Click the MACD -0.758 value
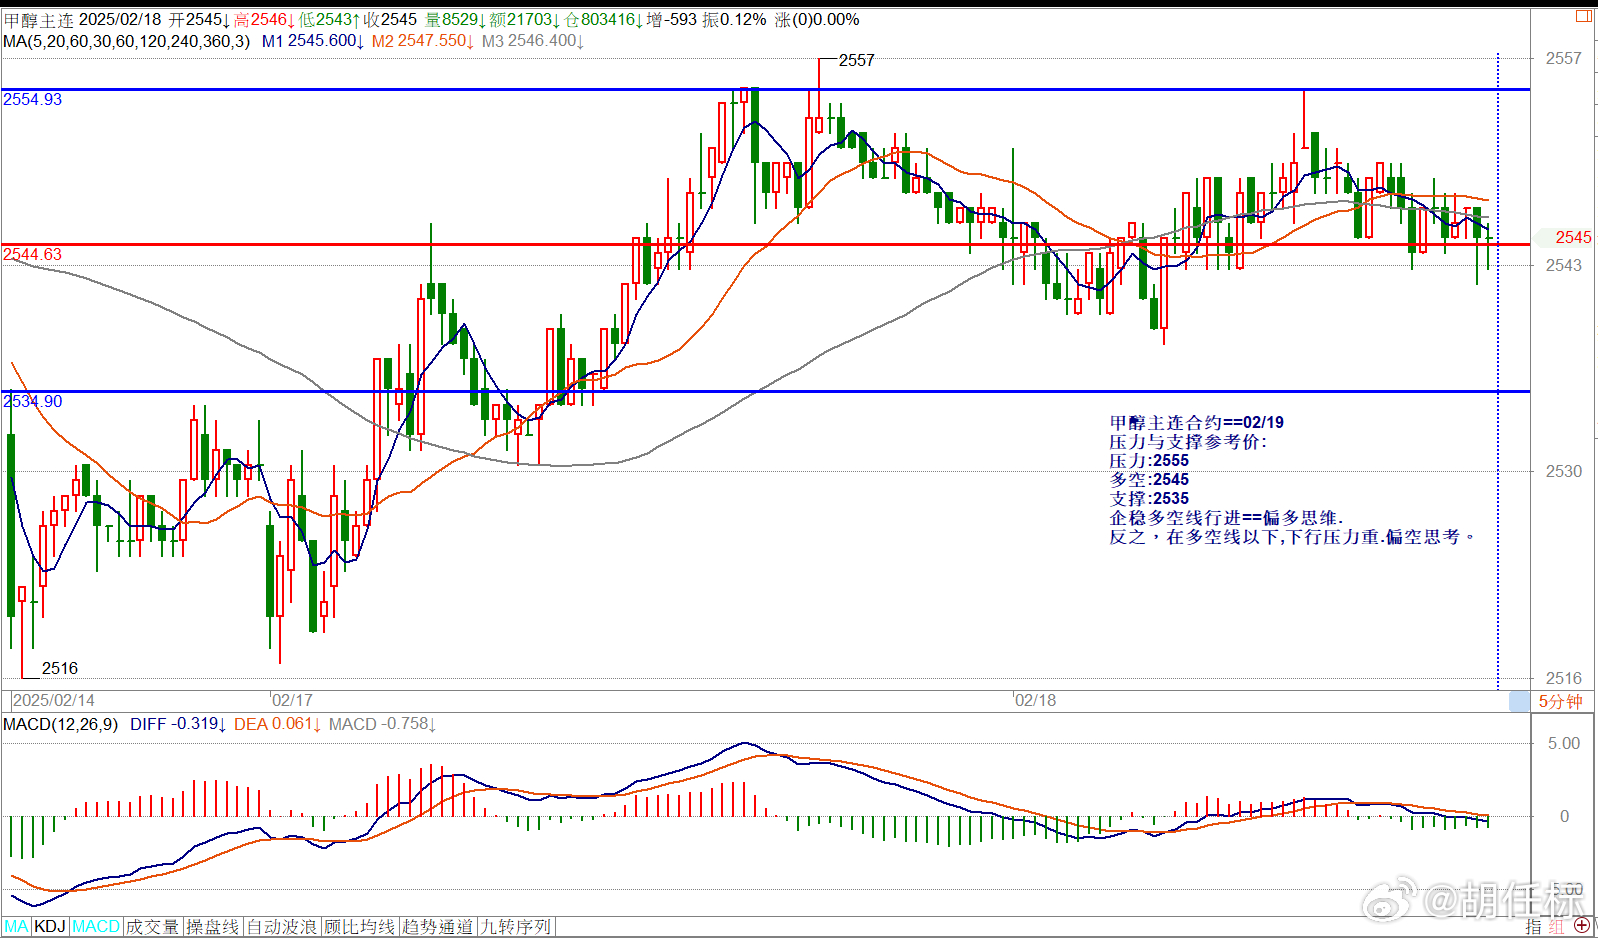Image resolution: width=1598 pixels, height=939 pixels. (382, 724)
